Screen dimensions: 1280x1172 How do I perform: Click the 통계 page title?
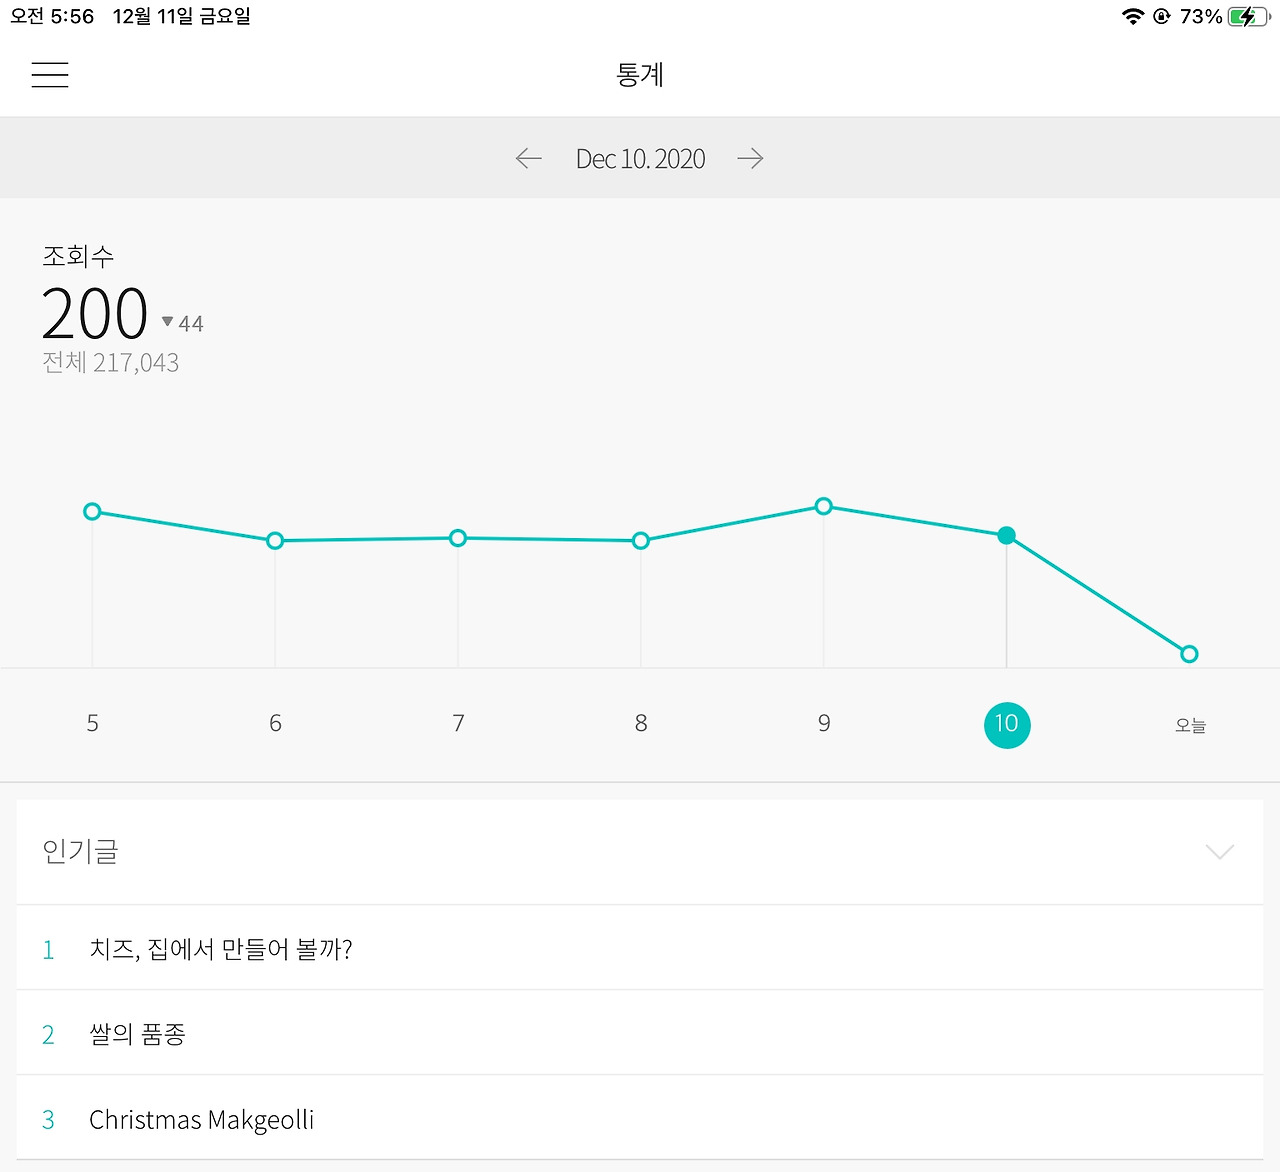tap(640, 75)
